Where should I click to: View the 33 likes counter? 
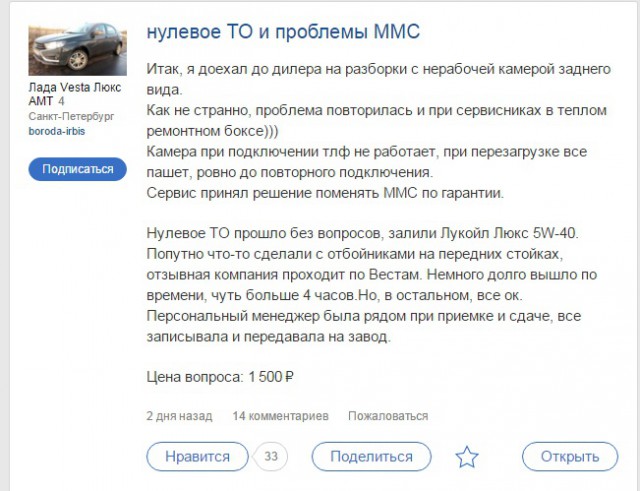(x=270, y=457)
